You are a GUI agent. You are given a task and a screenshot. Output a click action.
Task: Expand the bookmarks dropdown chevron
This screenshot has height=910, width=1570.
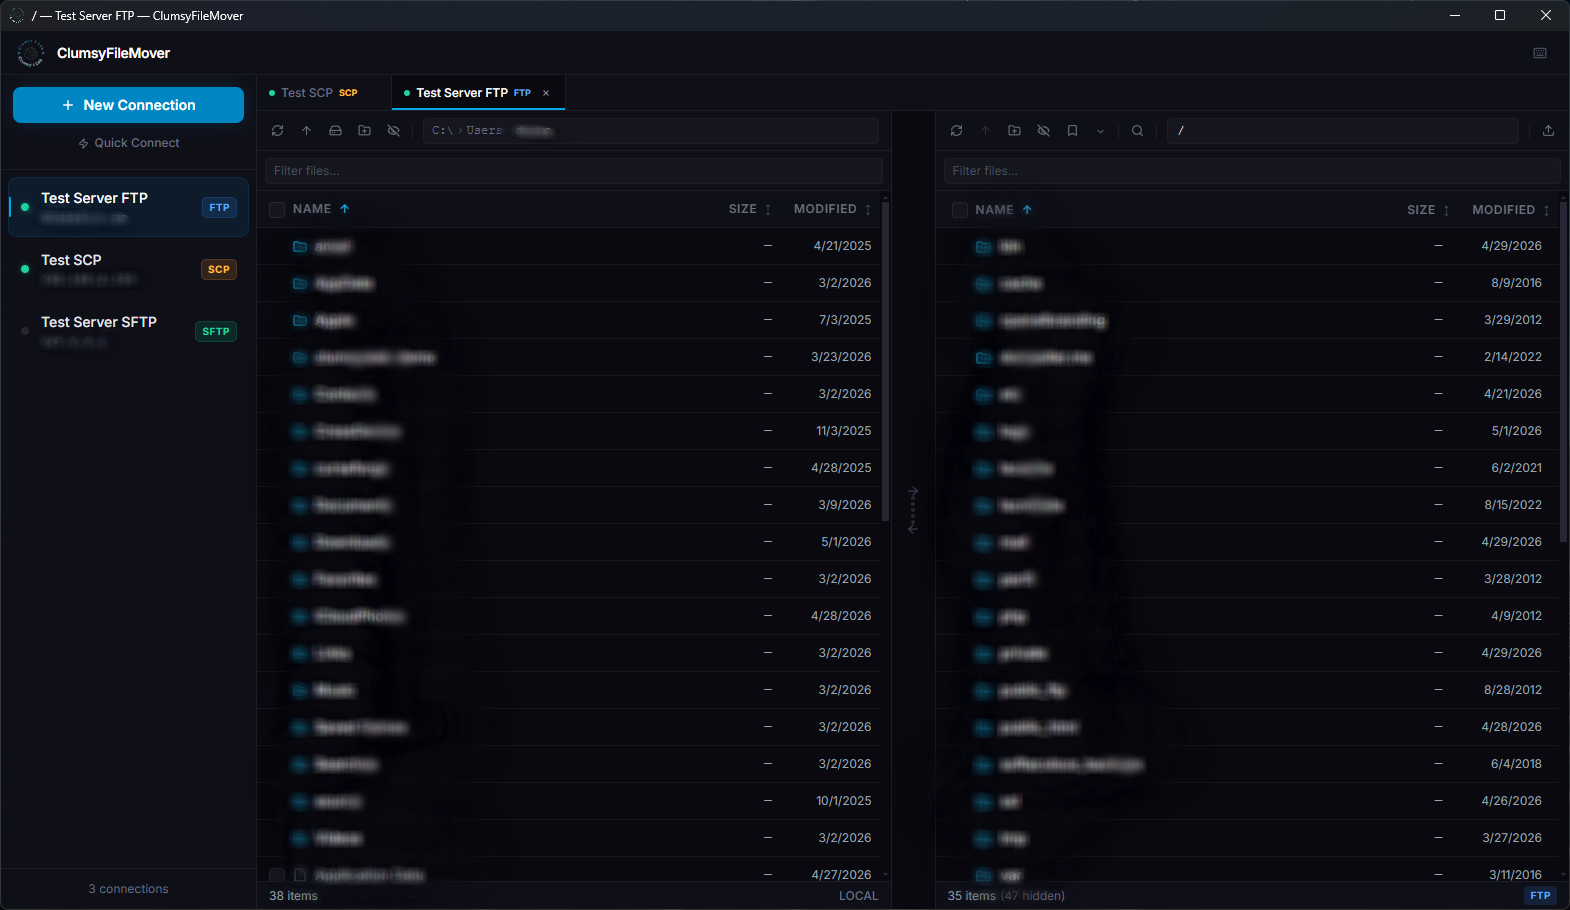point(1100,131)
